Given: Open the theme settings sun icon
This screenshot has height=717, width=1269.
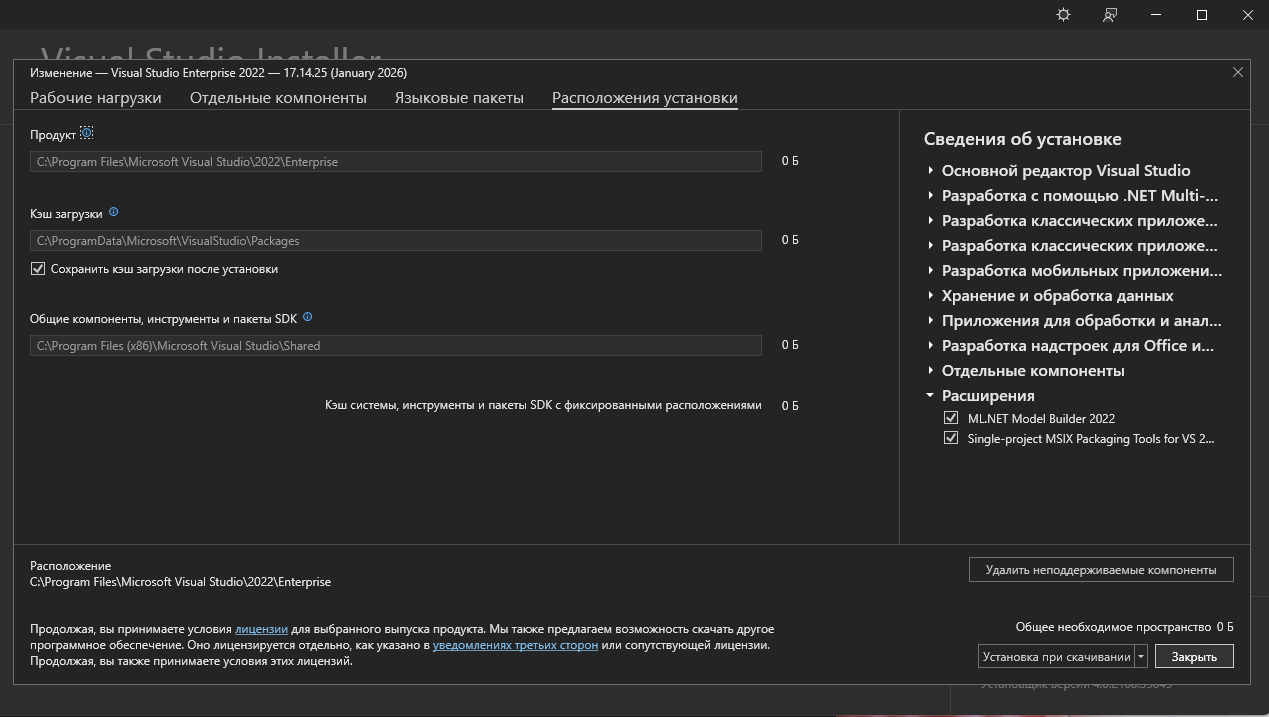Looking at the screenshot, I should click(x=1063, y=15).
